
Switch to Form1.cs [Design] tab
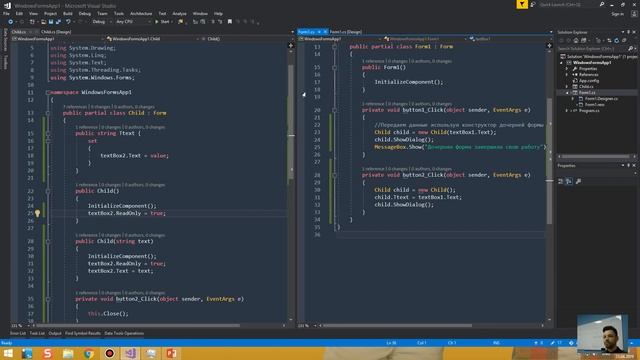pos(345,32)
